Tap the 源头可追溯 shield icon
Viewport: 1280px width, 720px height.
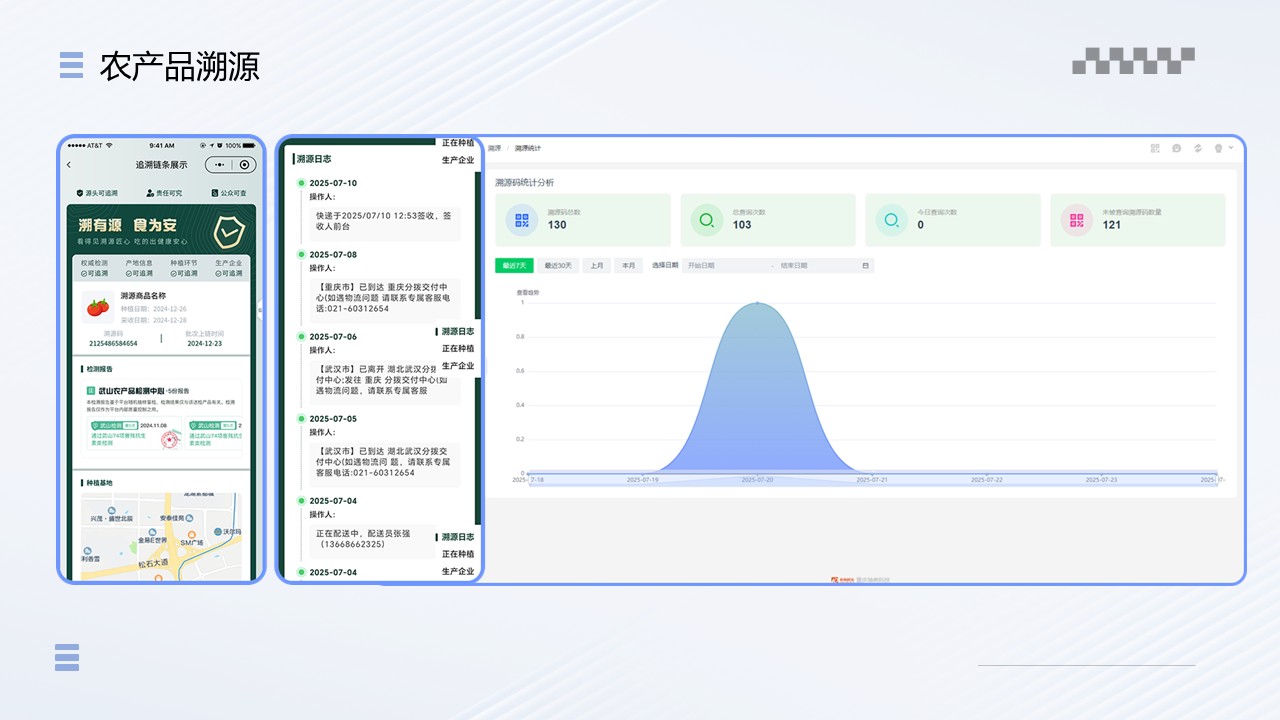point(80,193)
